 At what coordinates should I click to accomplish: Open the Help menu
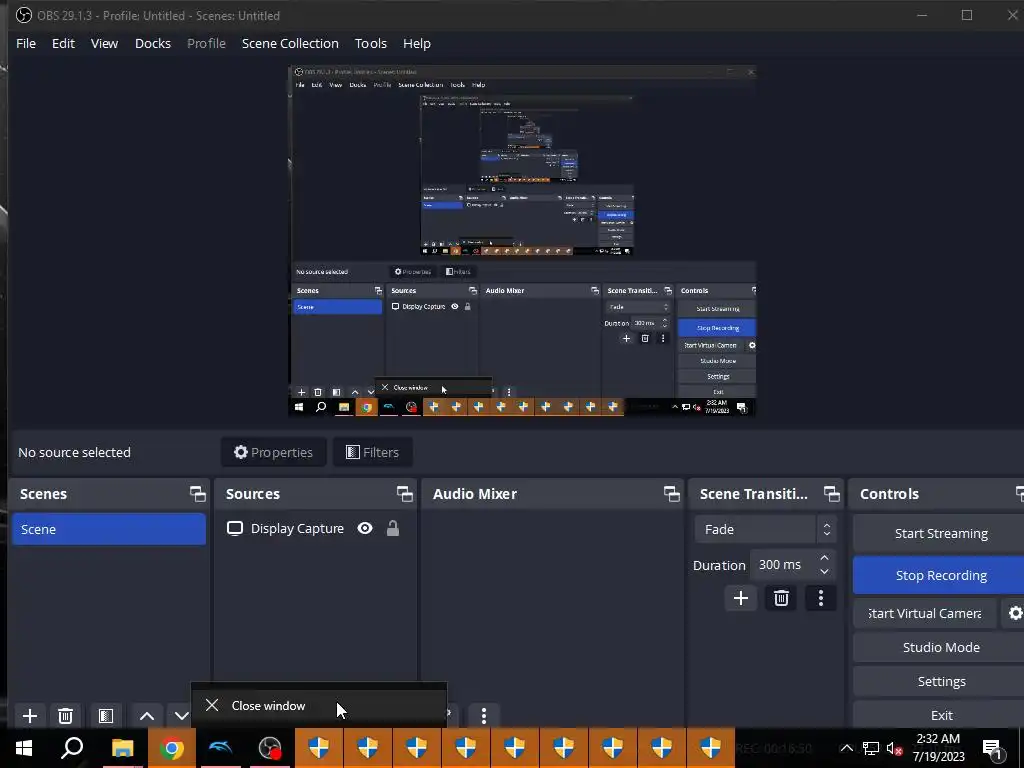tap(417, 43)
